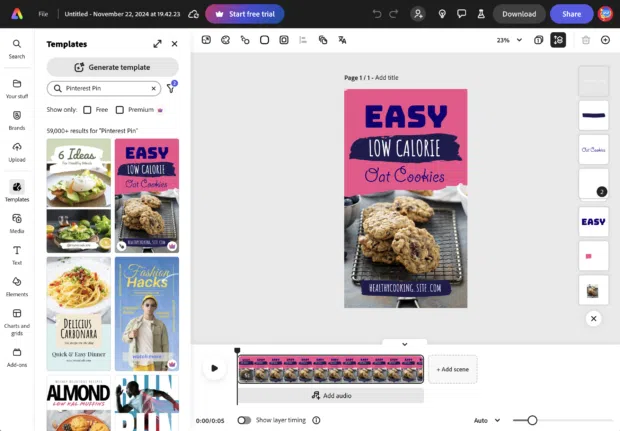Open the template filters icon

(171, 88)
